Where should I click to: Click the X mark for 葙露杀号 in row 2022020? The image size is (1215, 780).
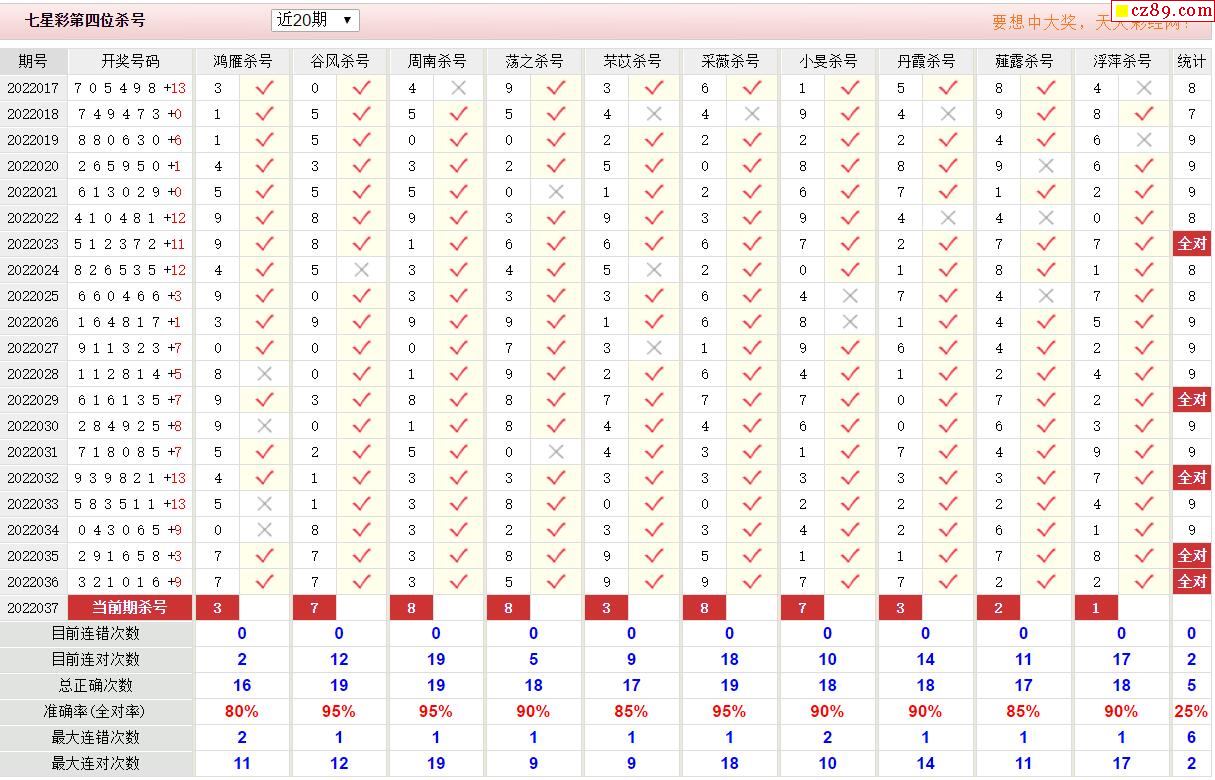(1046, 166)
